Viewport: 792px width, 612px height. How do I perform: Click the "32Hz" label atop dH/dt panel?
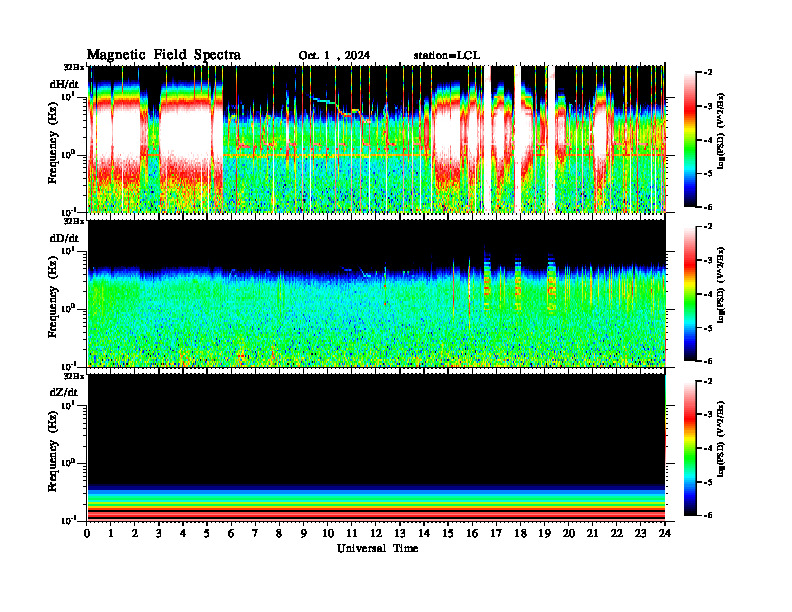(x=74, y=67)
